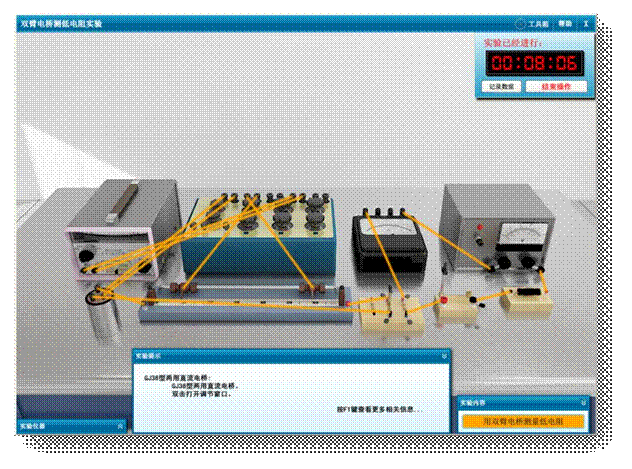Toggle the red push-button switch
The height and width of the screenshot is (469, 632).
pos(443,300)
